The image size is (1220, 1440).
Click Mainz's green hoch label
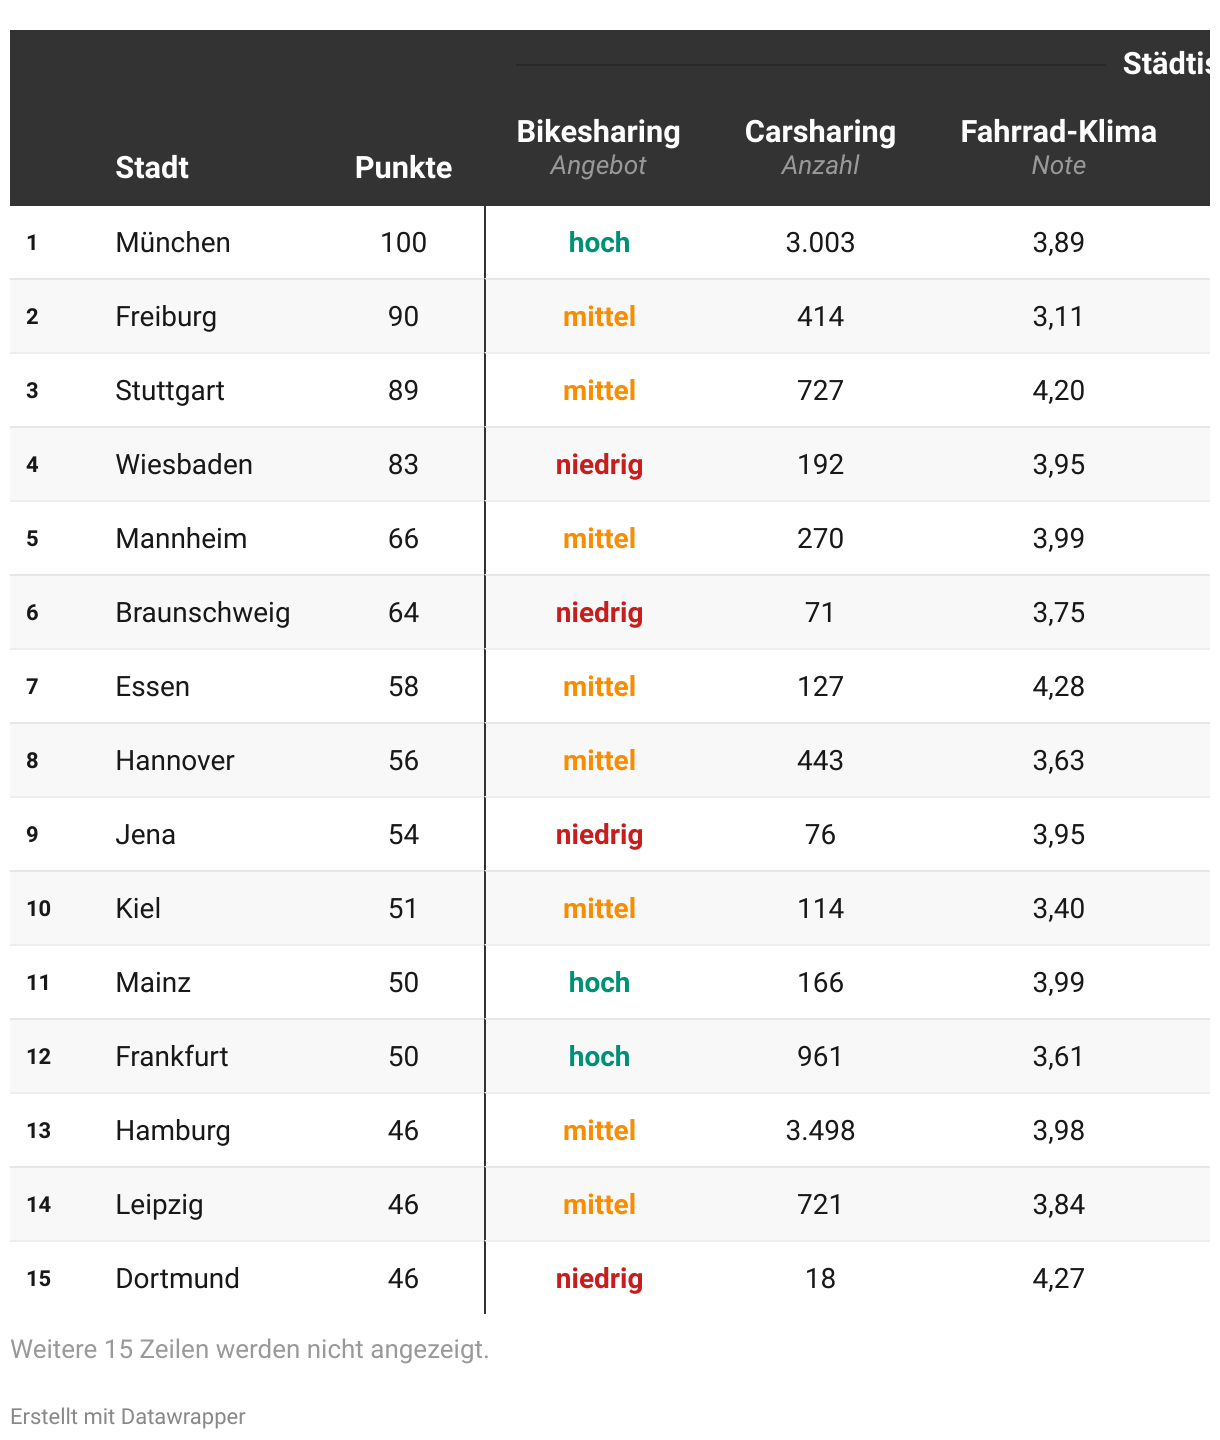(x=599, y=982)
